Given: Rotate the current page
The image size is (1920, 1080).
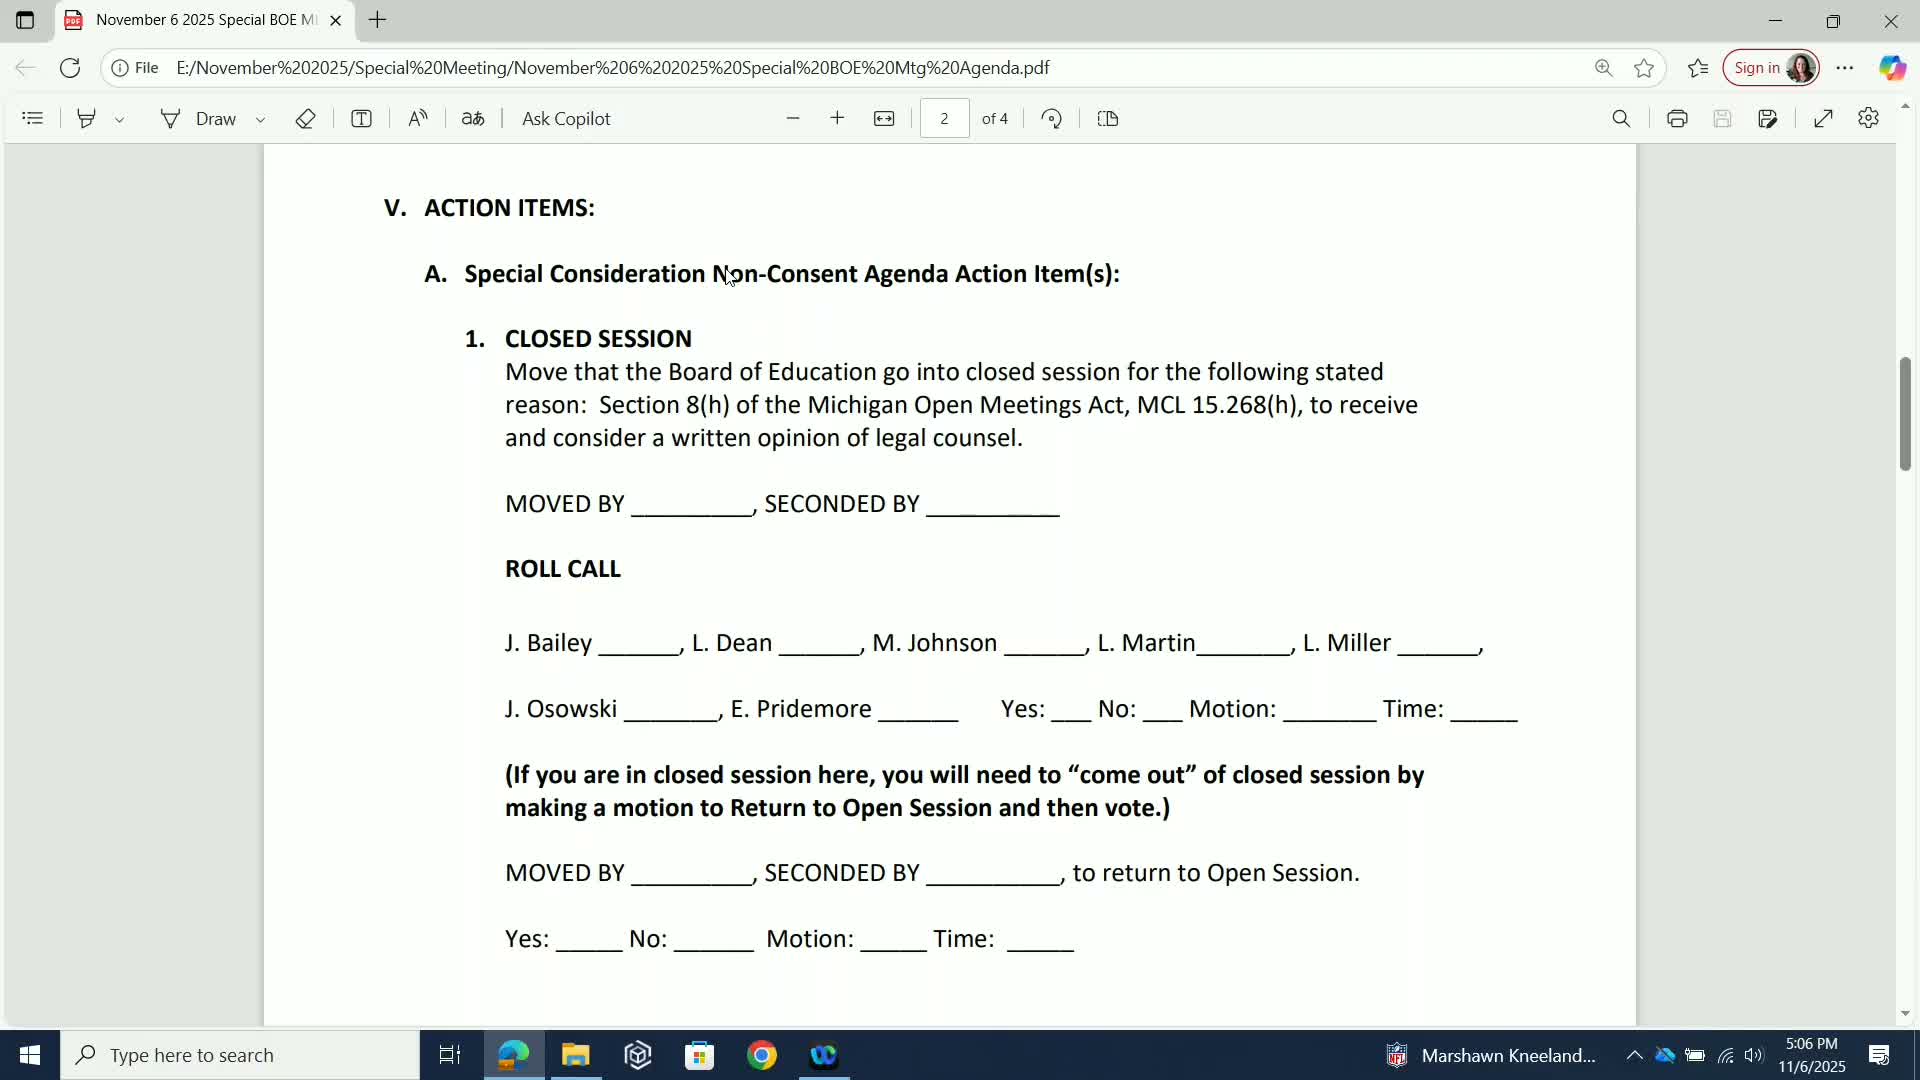Looking at the screenshot, I should [x=1051, y=118].
